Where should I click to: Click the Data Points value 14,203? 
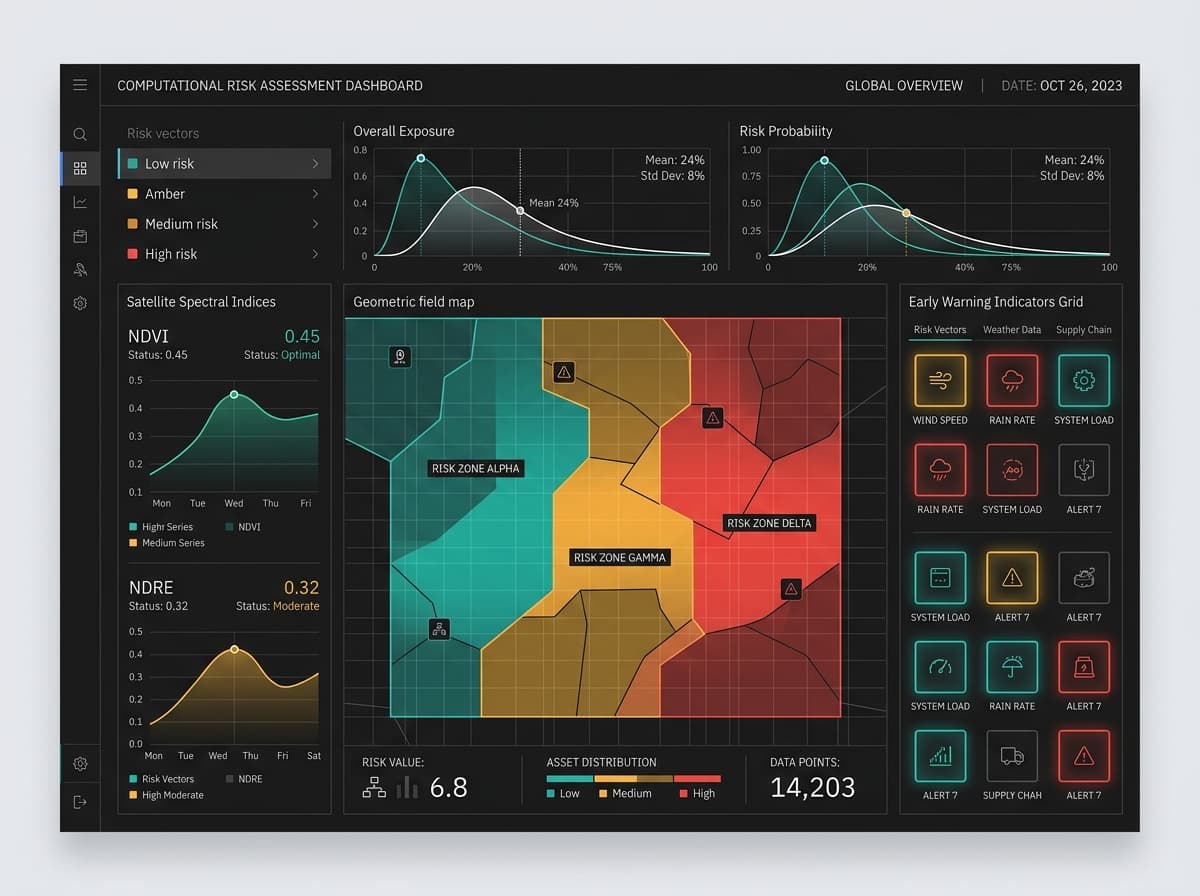[x=812, y=788]
